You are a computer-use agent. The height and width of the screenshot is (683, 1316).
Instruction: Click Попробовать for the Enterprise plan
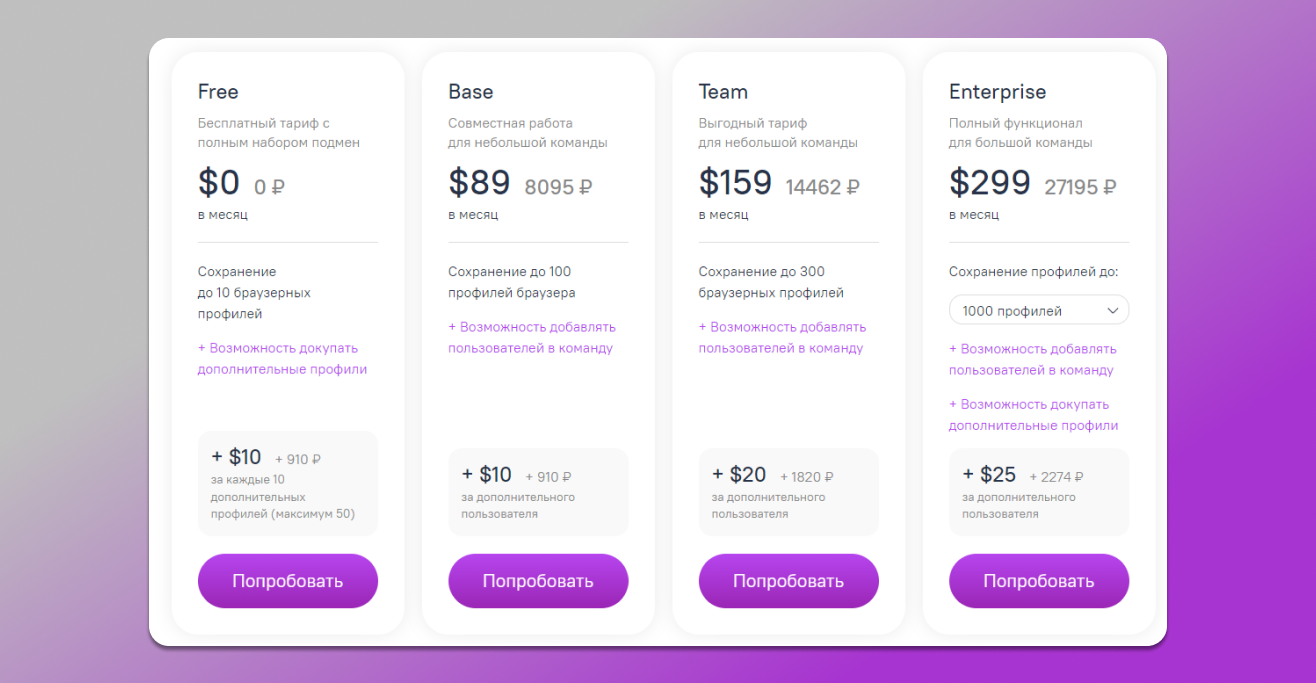point(1039,581)
